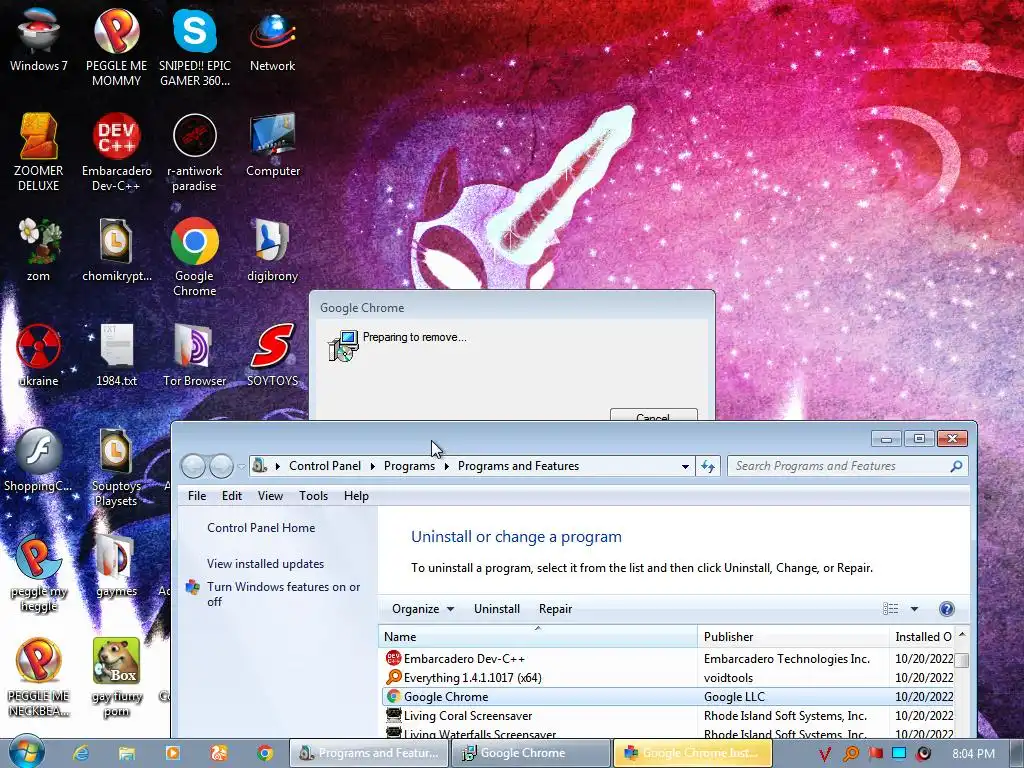The width and height of the screenshot is (1024, 768).
Task: Click the refresh button beside address bar
Action: point(708,466)
